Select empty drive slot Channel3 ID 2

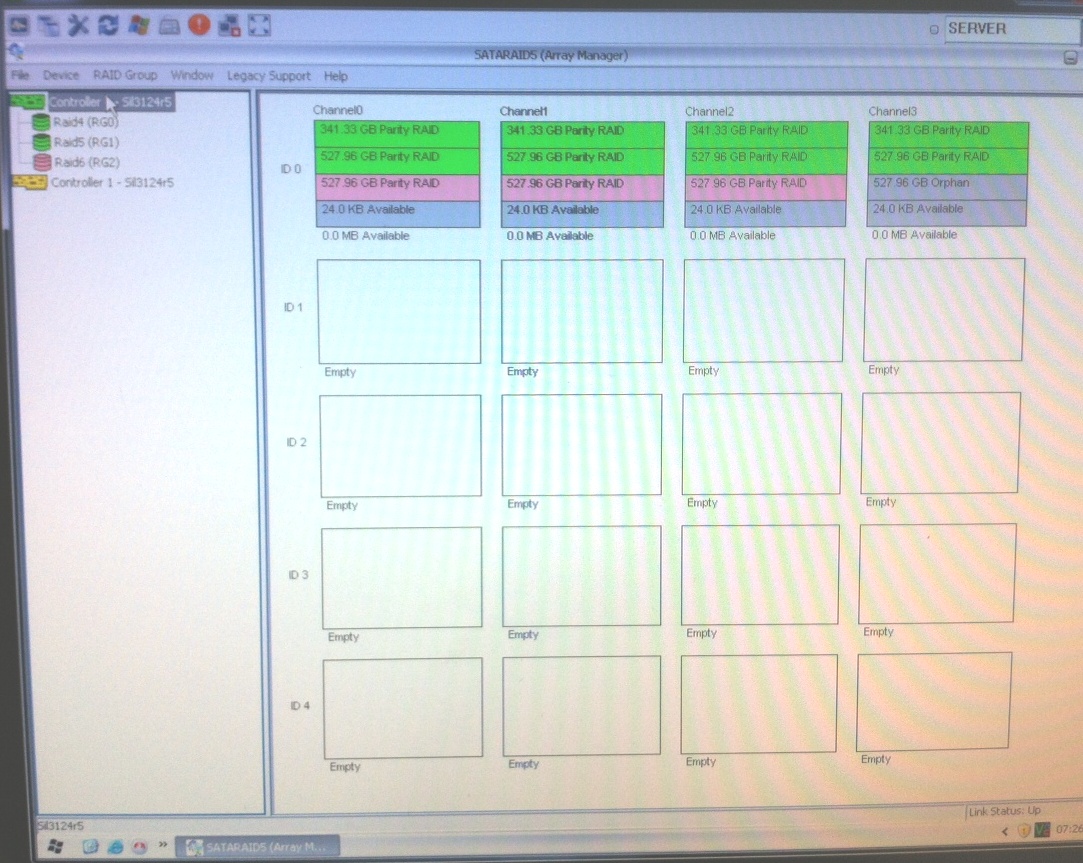(x=940, y=443)
